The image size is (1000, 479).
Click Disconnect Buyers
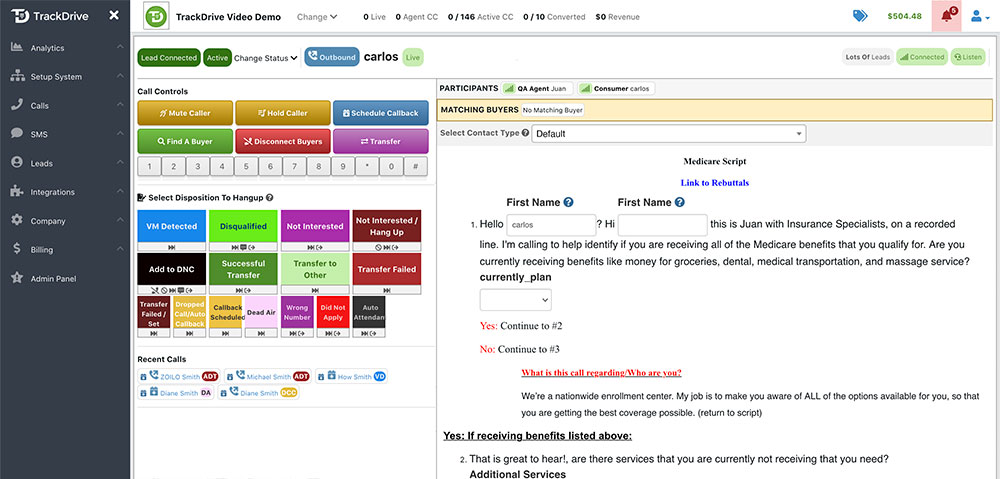click(x=283, y=142)
